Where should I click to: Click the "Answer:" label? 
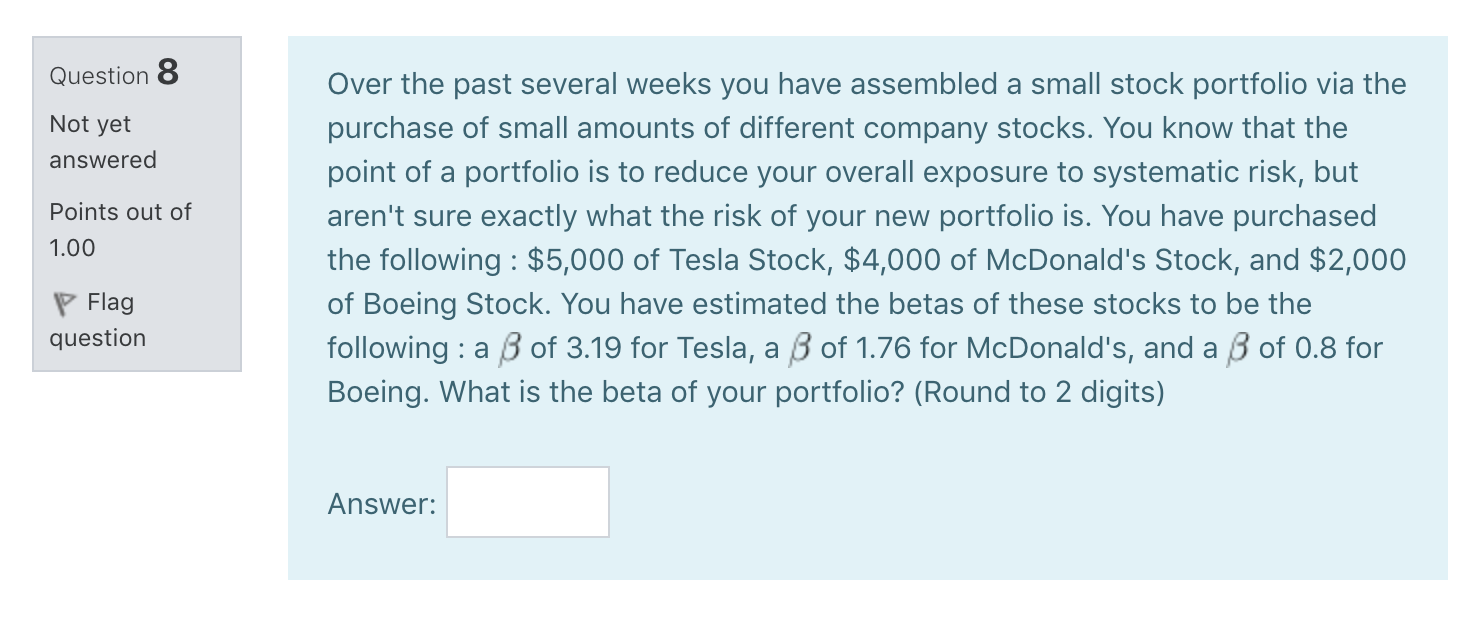pyautogui.click(x=381, y=504)
